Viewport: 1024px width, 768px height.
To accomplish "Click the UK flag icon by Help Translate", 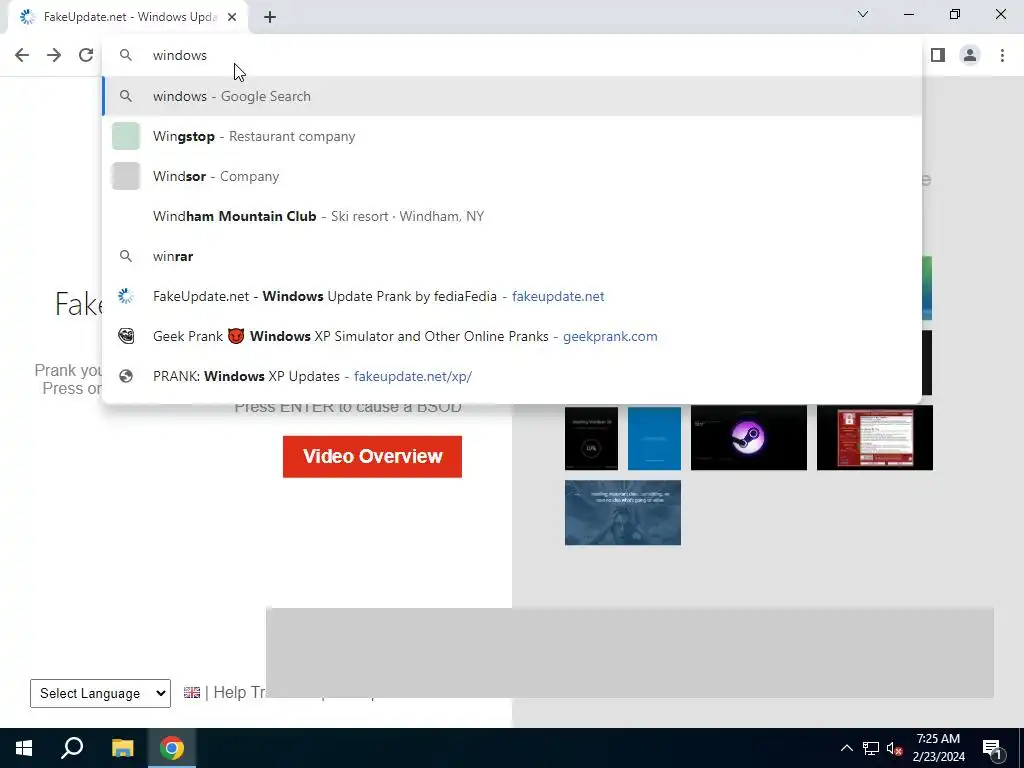I will pyautogui.click(x=192, y=692).
